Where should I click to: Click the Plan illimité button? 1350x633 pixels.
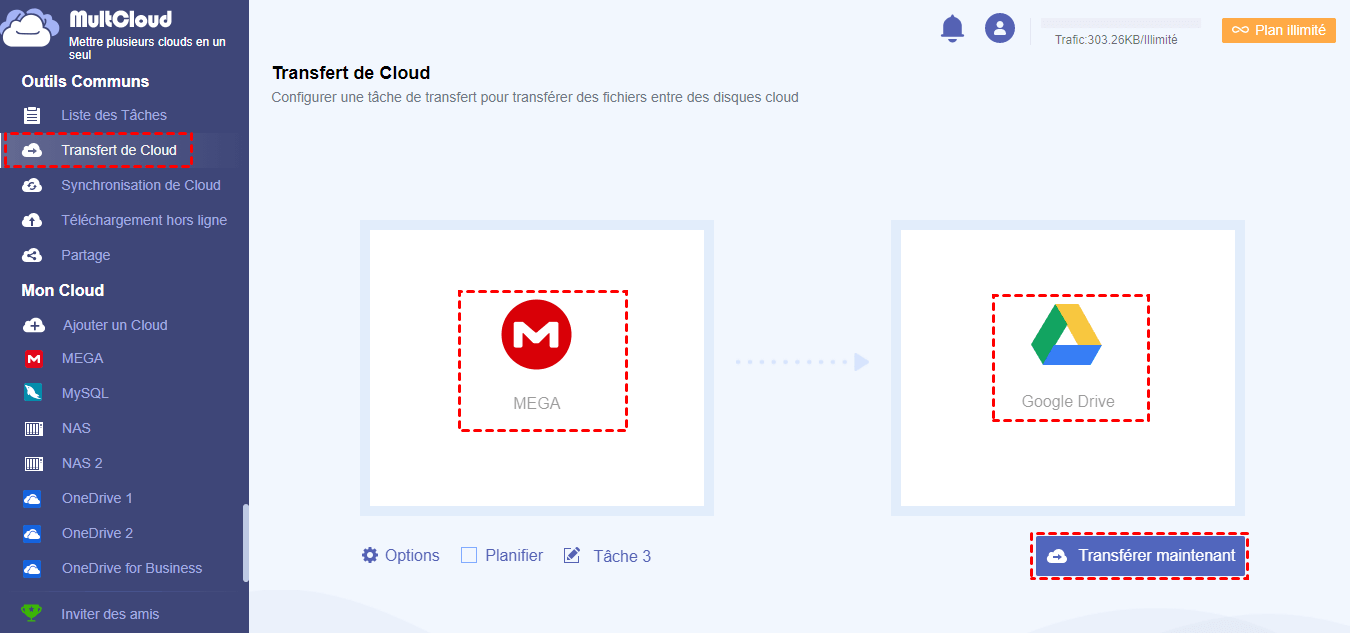(x=1278, y=30)
